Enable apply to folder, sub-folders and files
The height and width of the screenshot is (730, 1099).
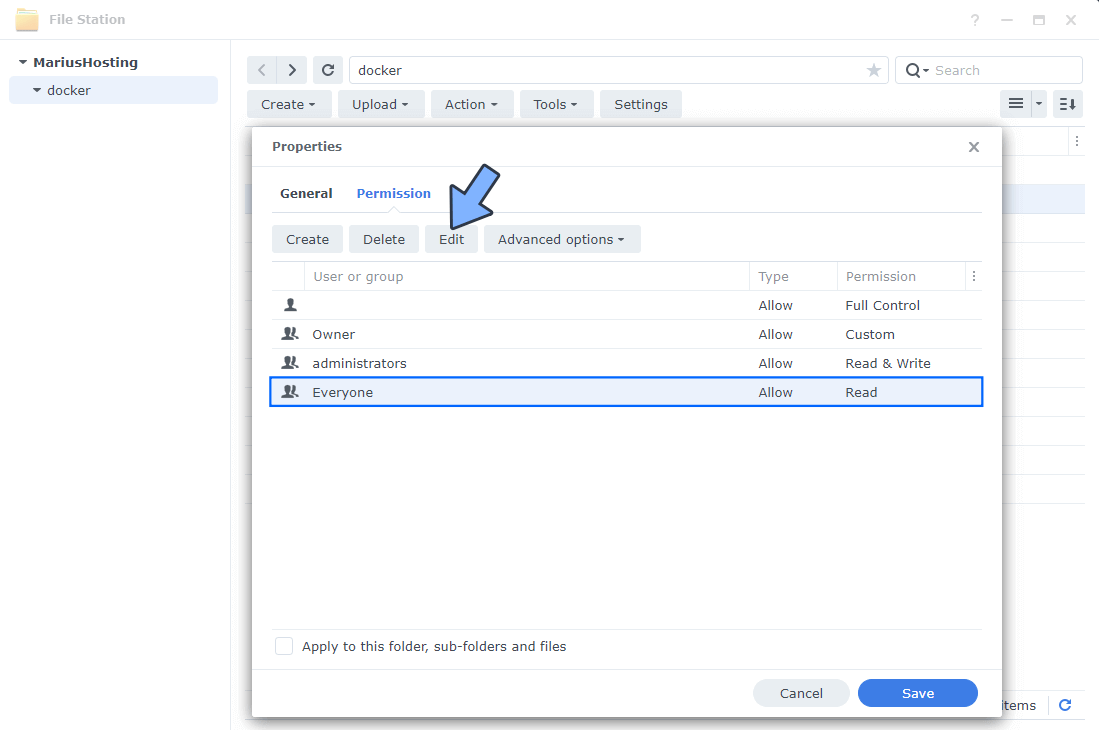pyautogui.click(x=283, y=645)
